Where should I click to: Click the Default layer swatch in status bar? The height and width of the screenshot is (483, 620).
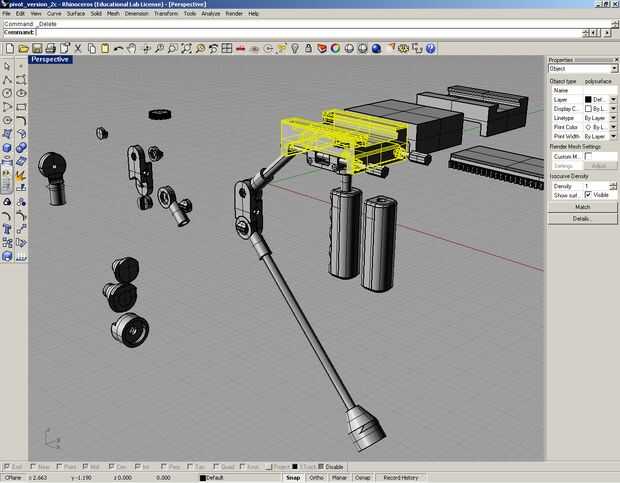click(203, 478)
